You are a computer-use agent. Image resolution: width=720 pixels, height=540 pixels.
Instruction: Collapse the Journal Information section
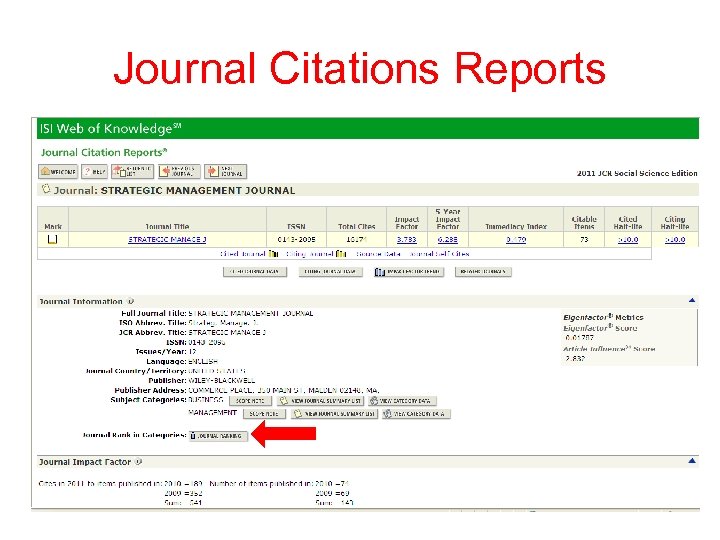point(692,300)
